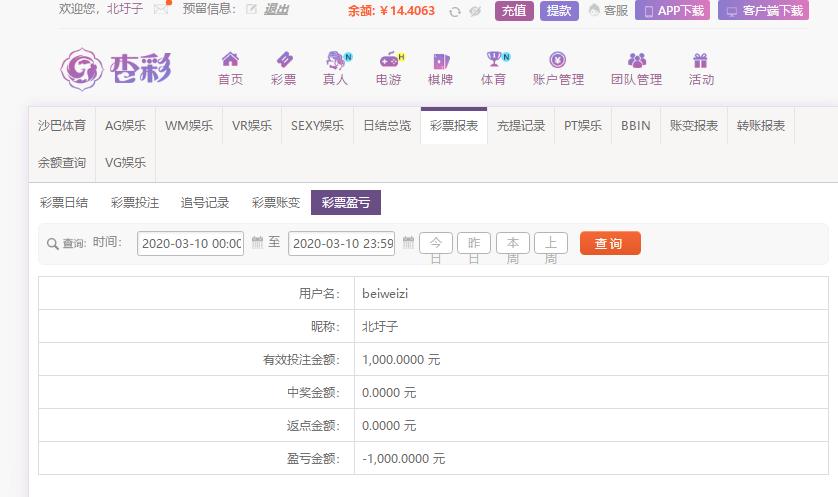838x497 pixels.
Task: Switch to VR娱乐 tab
Action: click(252, 126)
